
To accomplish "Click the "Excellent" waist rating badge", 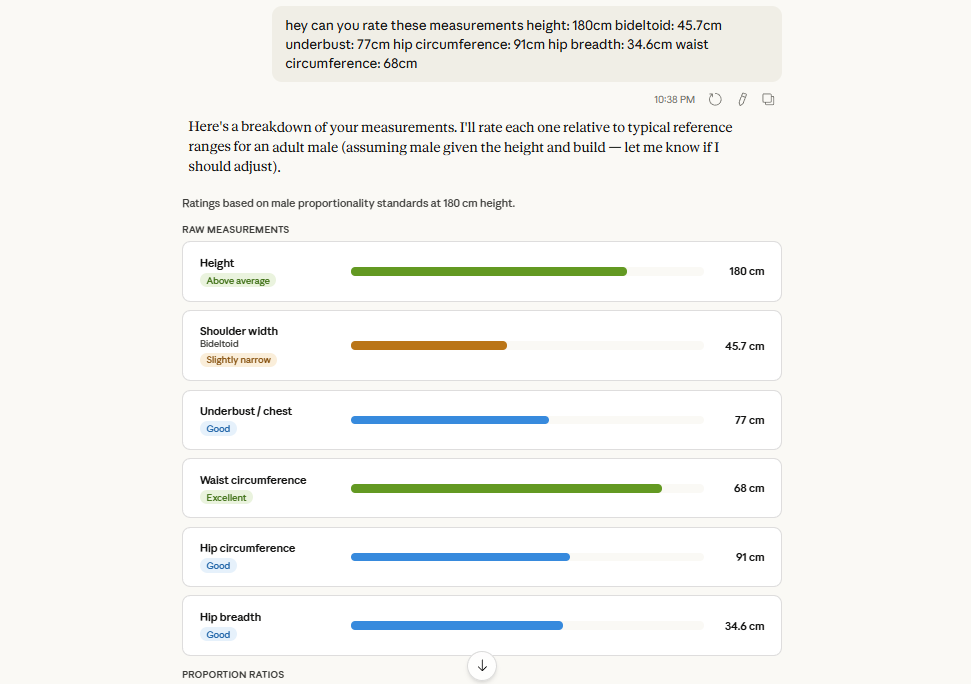I will 226,498.
